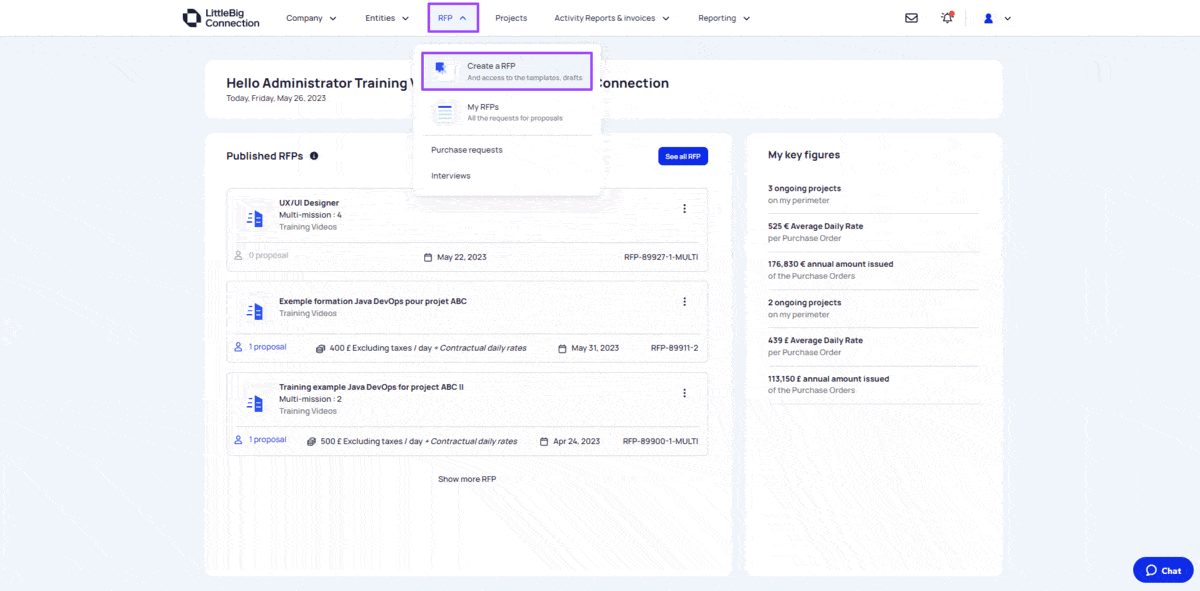Click the My key figures heading
This screenshot has width=1200, height=591.
click(x=804, y=155)
